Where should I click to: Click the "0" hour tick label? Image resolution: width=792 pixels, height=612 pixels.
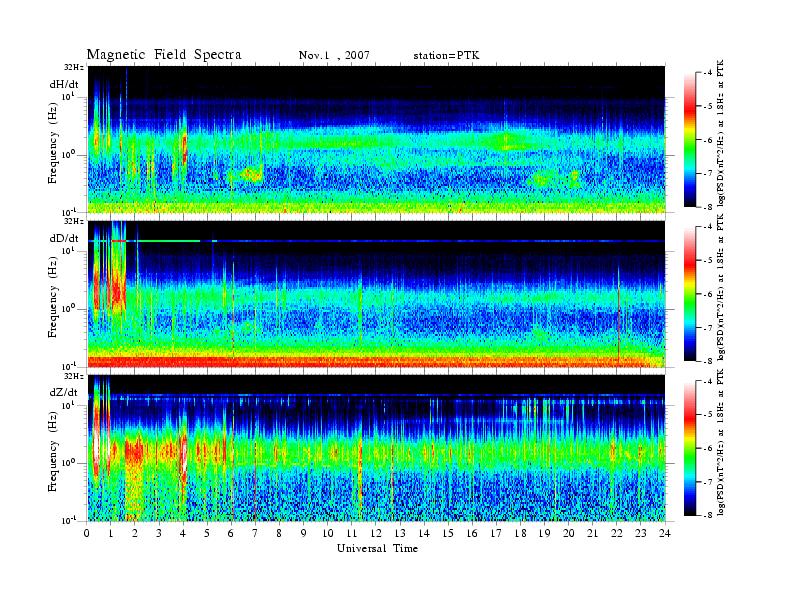point(87,533)
